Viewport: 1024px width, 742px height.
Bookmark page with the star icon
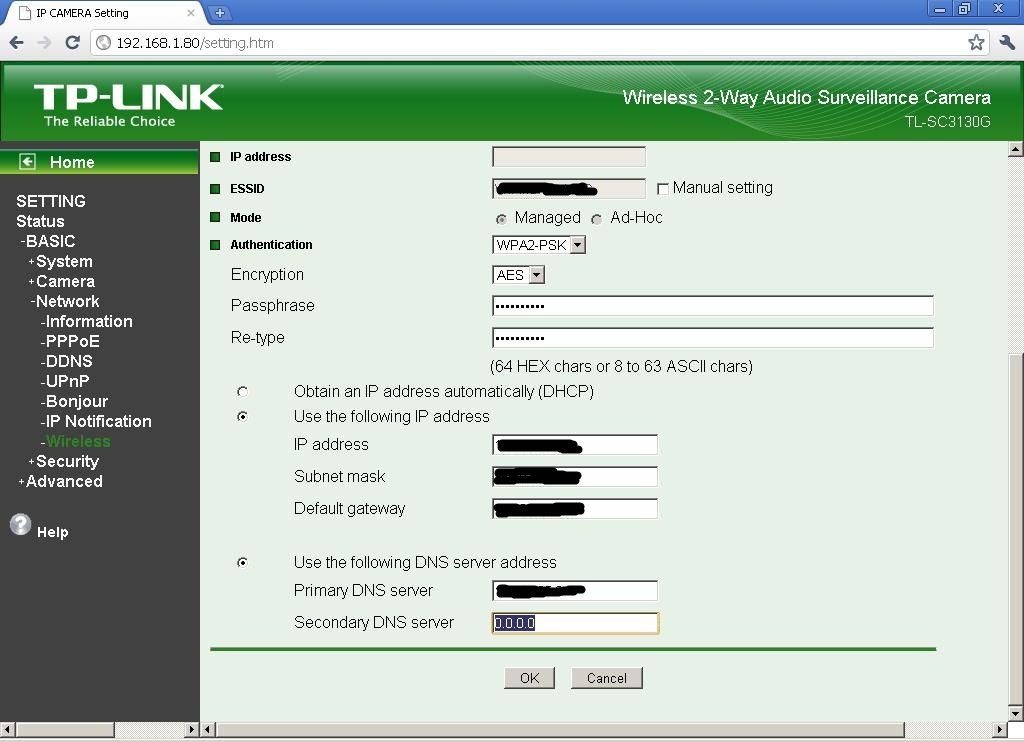pos(976,42)
